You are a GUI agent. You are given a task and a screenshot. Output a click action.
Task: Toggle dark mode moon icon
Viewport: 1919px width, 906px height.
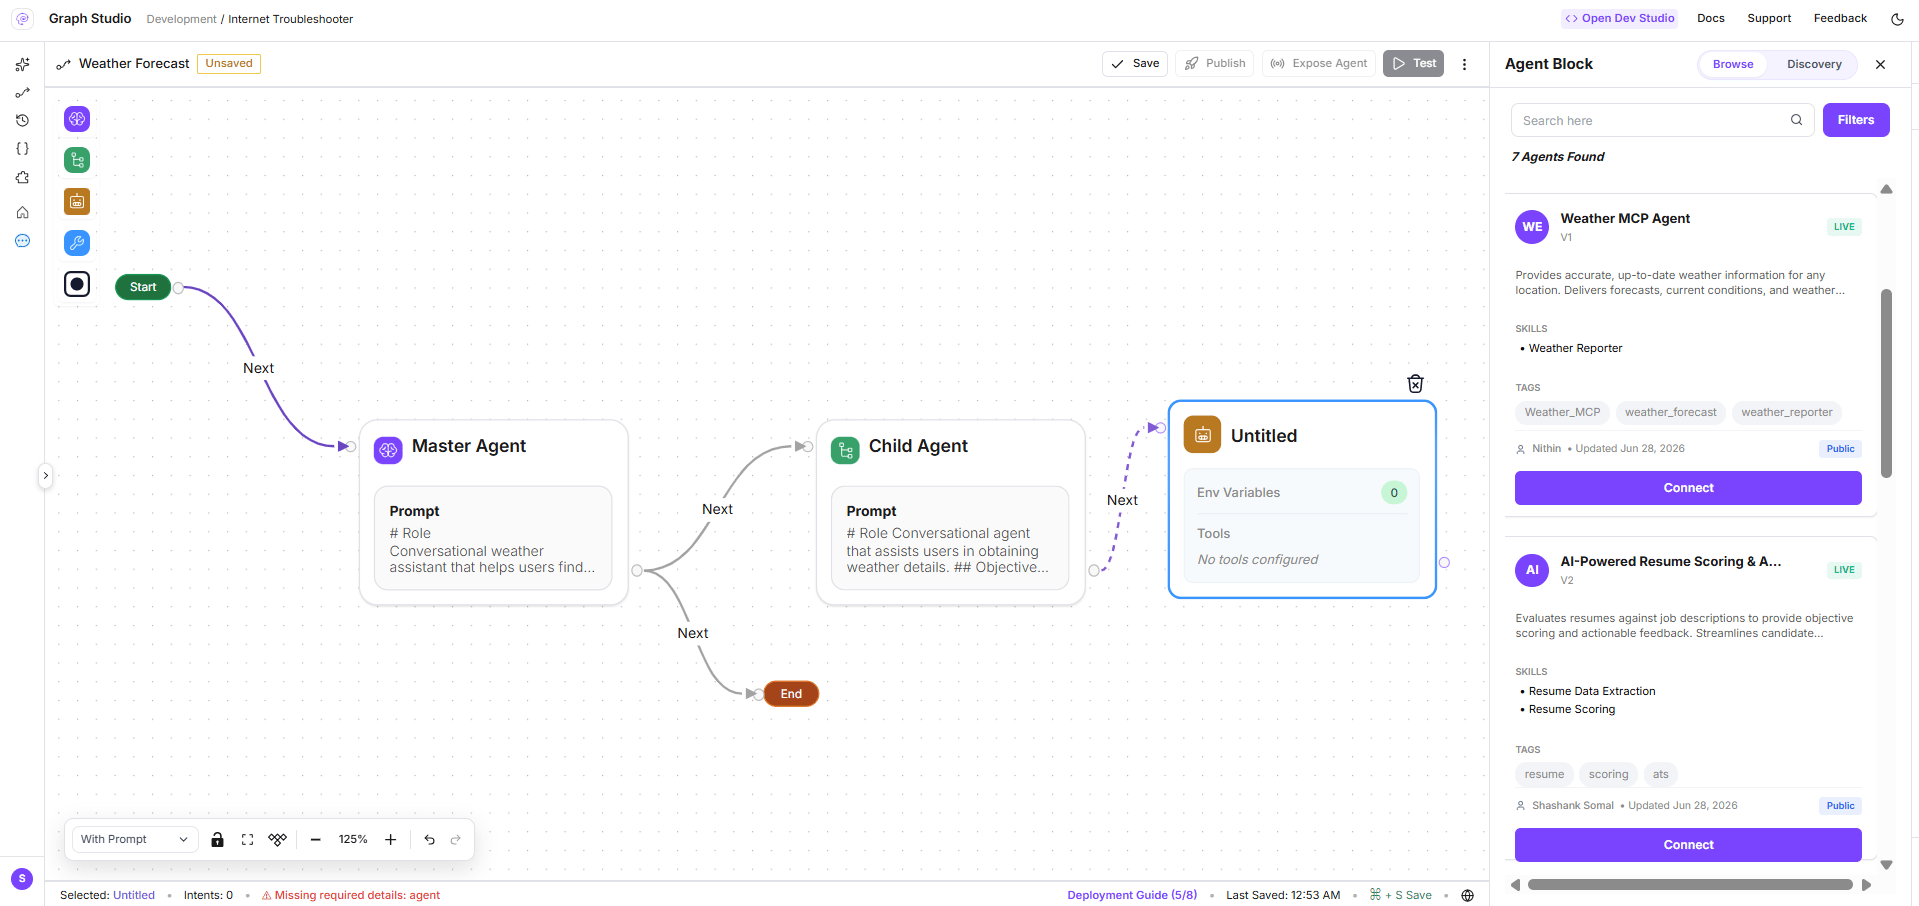click(1897, 19)
